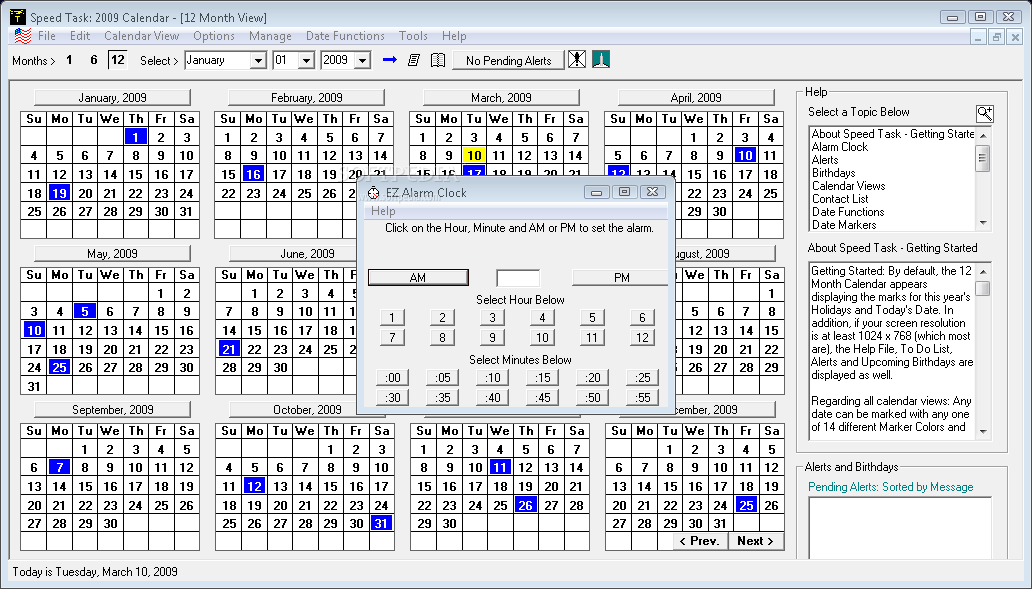
Task: Click the No Pending Alerts button
Action: tap(508, 61)
